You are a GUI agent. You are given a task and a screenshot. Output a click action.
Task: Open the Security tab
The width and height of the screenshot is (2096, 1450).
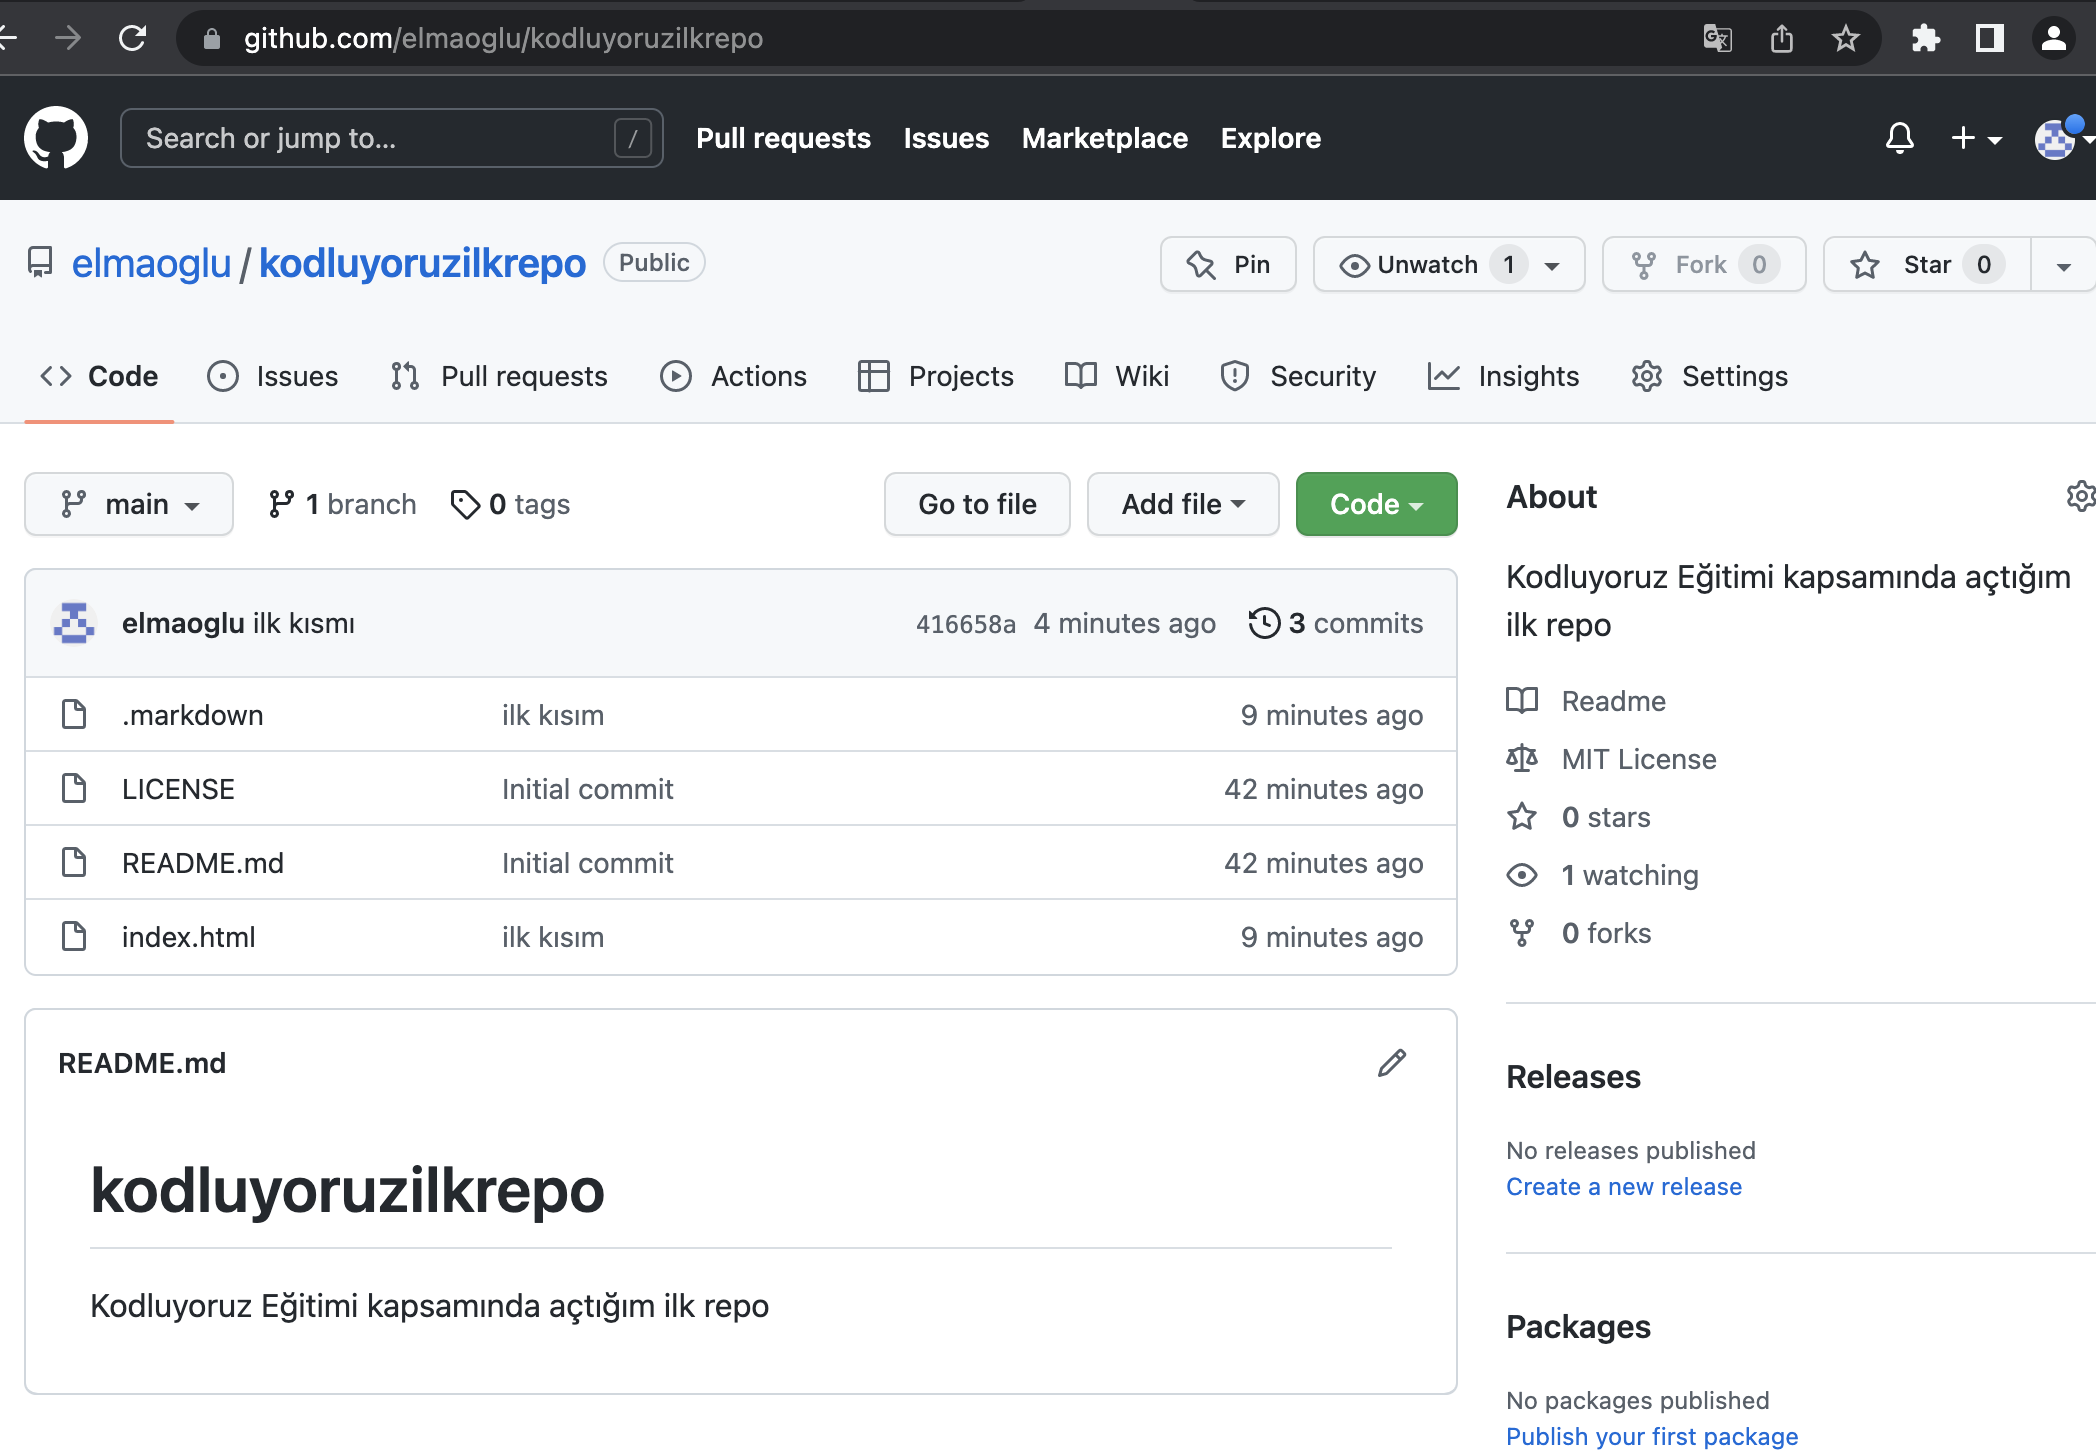click(1298, 376)
